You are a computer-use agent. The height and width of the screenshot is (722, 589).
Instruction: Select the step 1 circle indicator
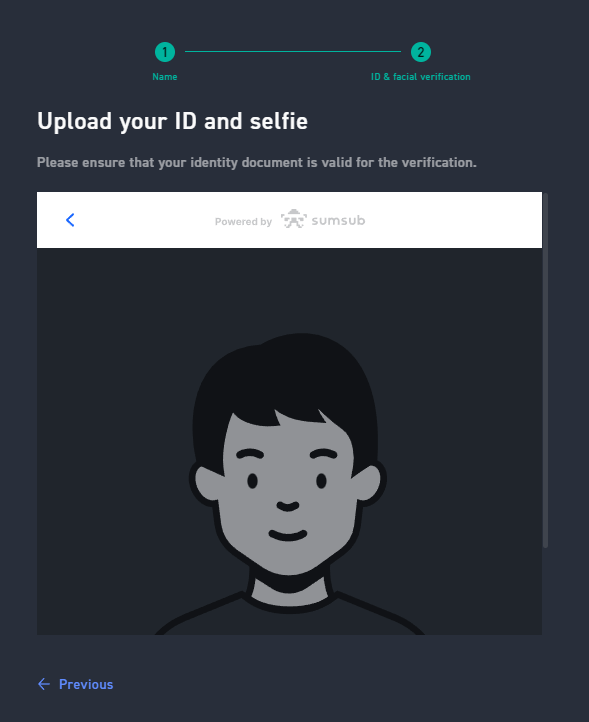[165, 52]
